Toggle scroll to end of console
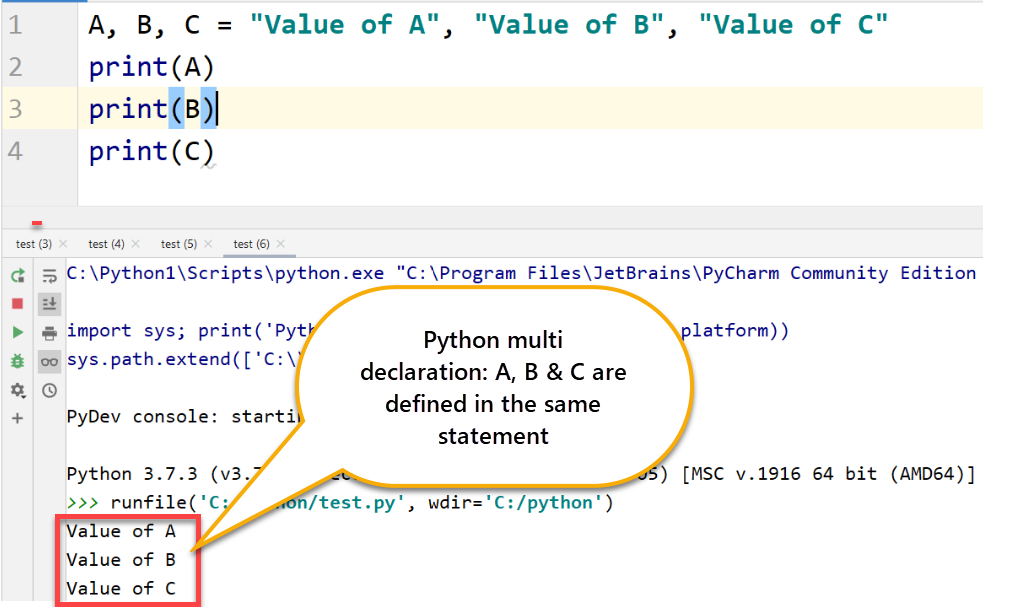The image size is (1017, 607). pos(48,304)
